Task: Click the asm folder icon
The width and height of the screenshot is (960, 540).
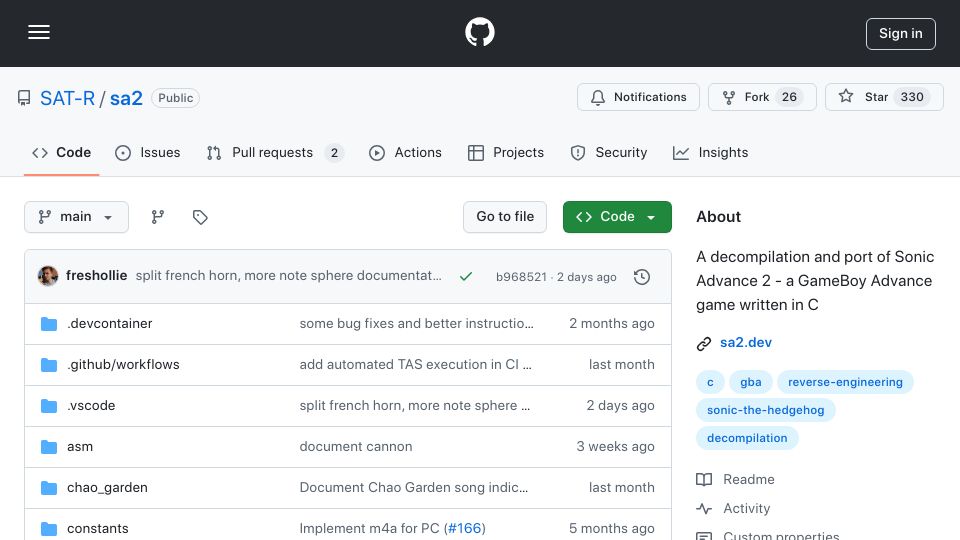Action: pyautogui.click(x=49, y=446)
